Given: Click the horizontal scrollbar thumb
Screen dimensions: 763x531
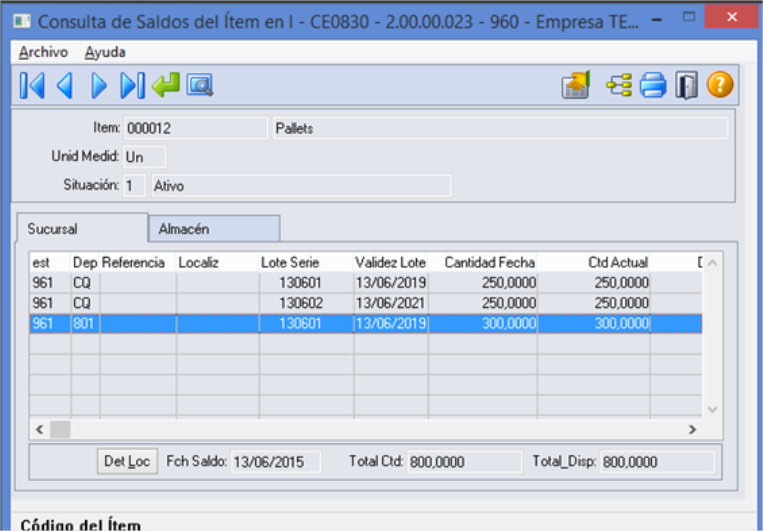Looking at the screenshot, I should tap(60, 430).
